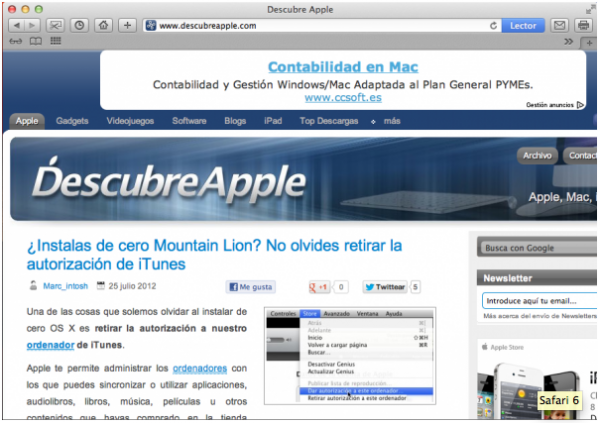Open the Videojuegos section tab
600x423 pixels.
[x=130, y=121]
